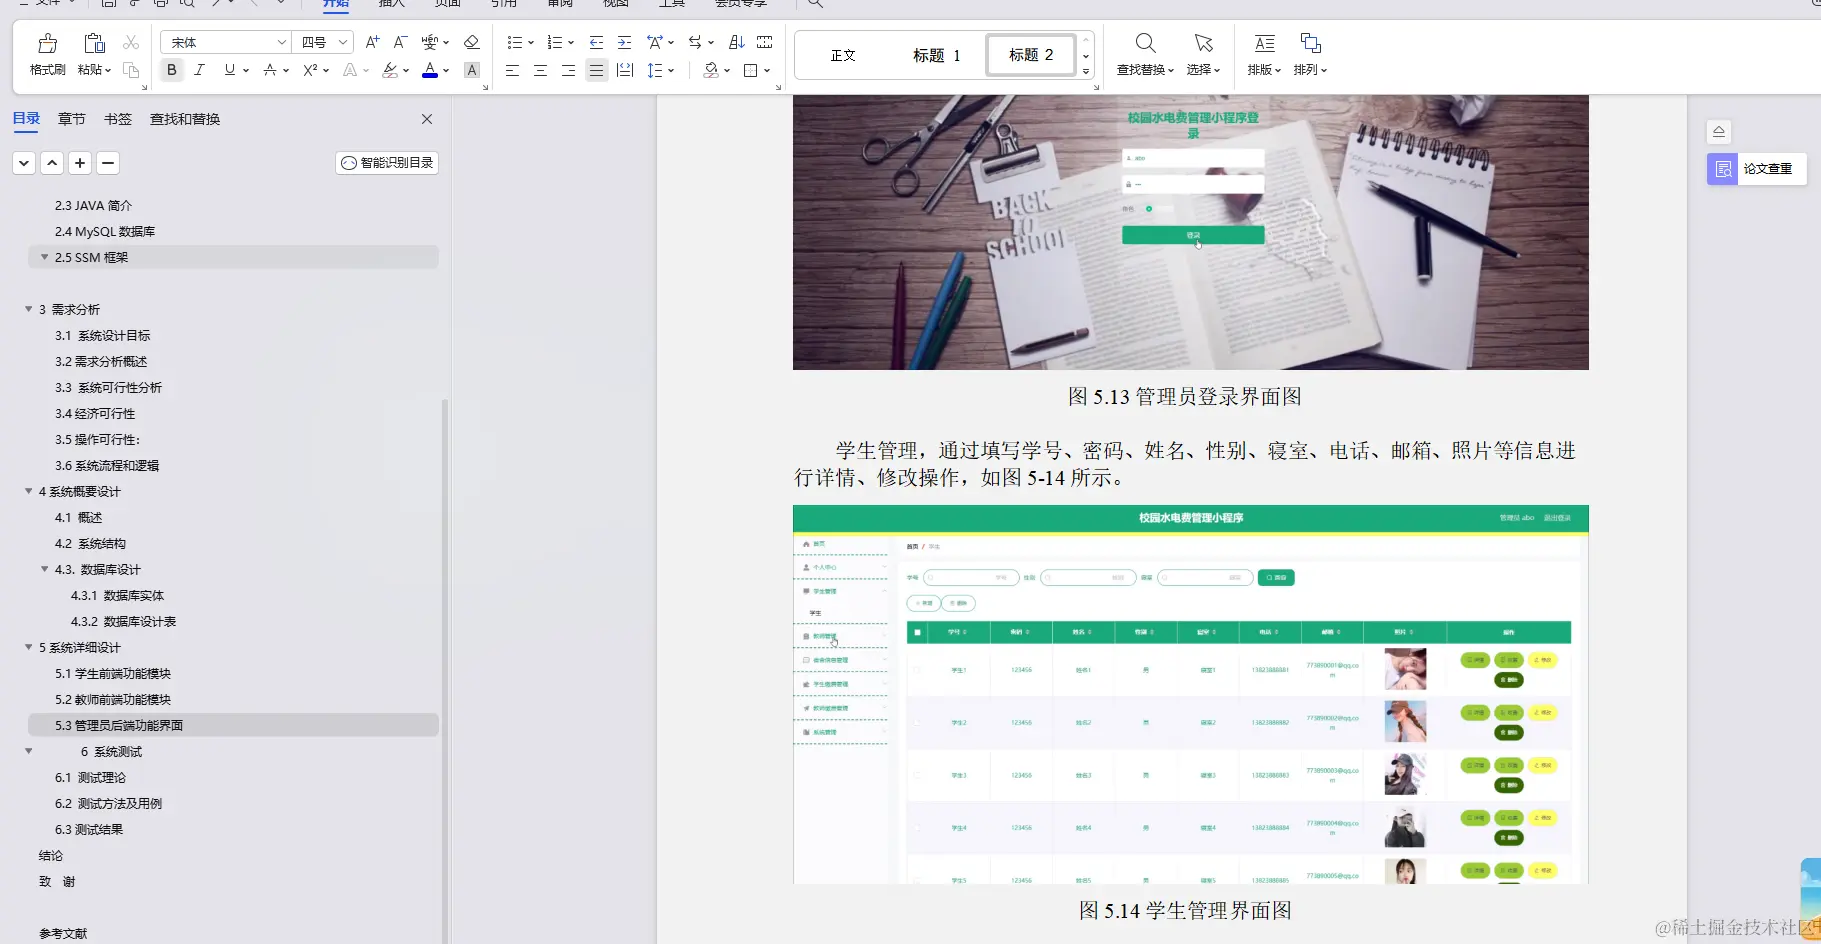Viewport: 1821px width, 944px height.
Task: Apply text highlight color
Action: 390,70
